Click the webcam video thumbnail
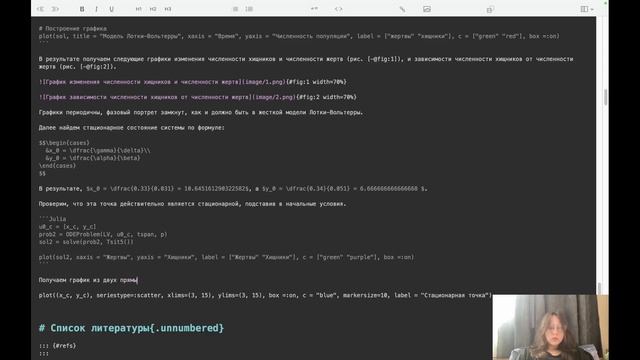The image size is (640, 360). point(550,327)
